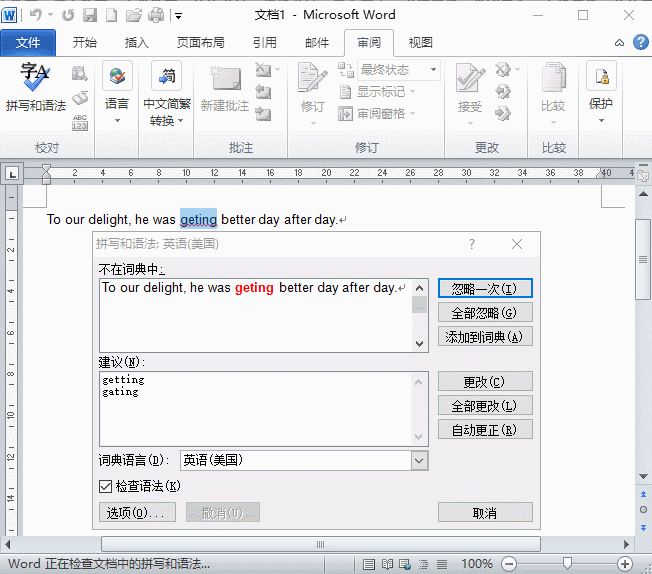The width and height of the screenshot is (652, 574).
Task: Expand the Delete Comment dropdown arrow
Action: [x=277, y=69]
